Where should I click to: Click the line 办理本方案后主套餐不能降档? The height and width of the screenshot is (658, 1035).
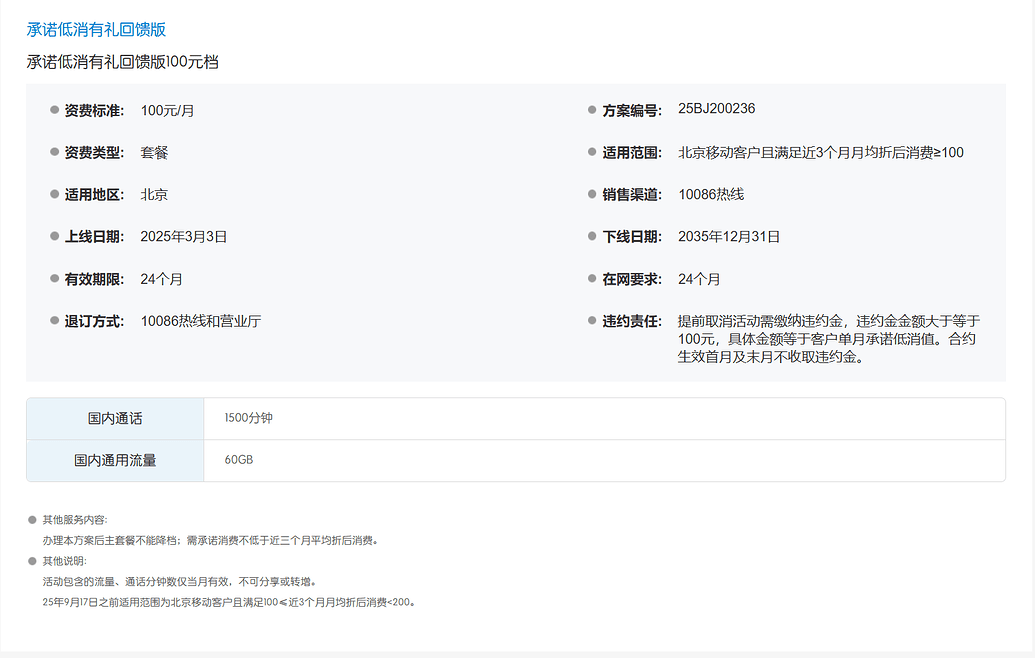coord(211,541)
